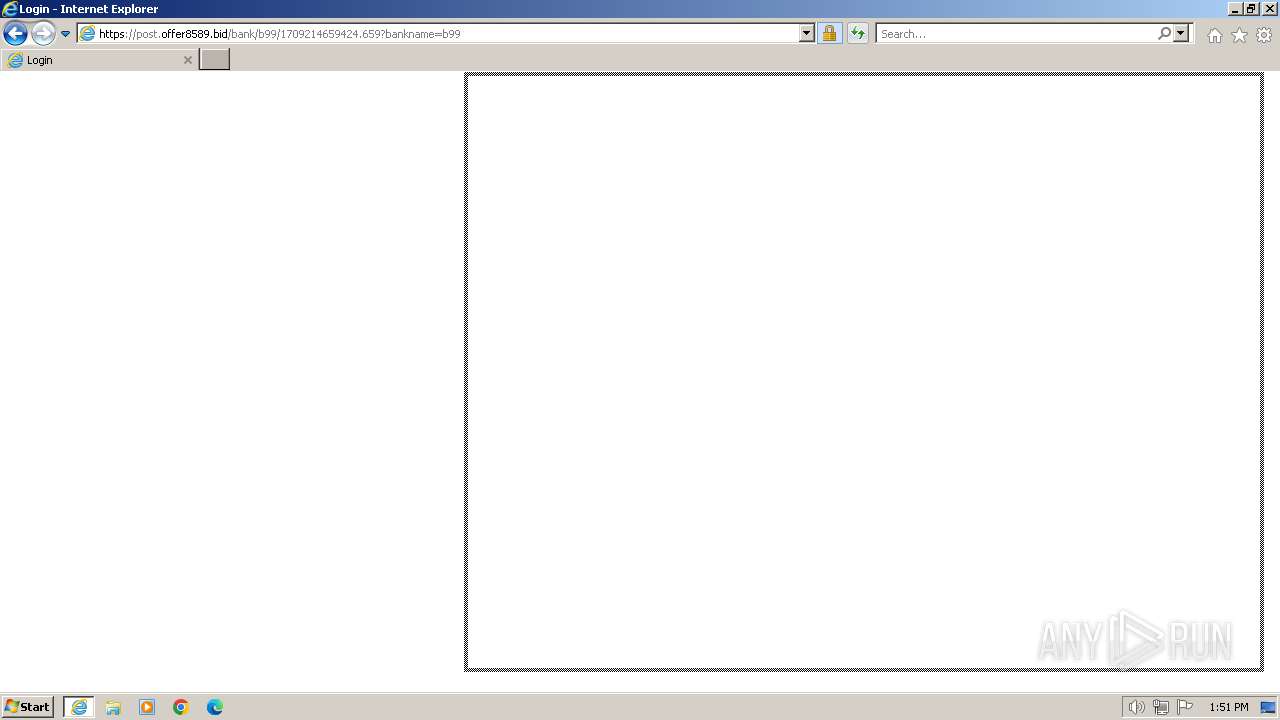Image resolution: width=1280 pixels, height=720 pixels.
Task: Open the volume speaker tray icon
Action: point(1136,707)
